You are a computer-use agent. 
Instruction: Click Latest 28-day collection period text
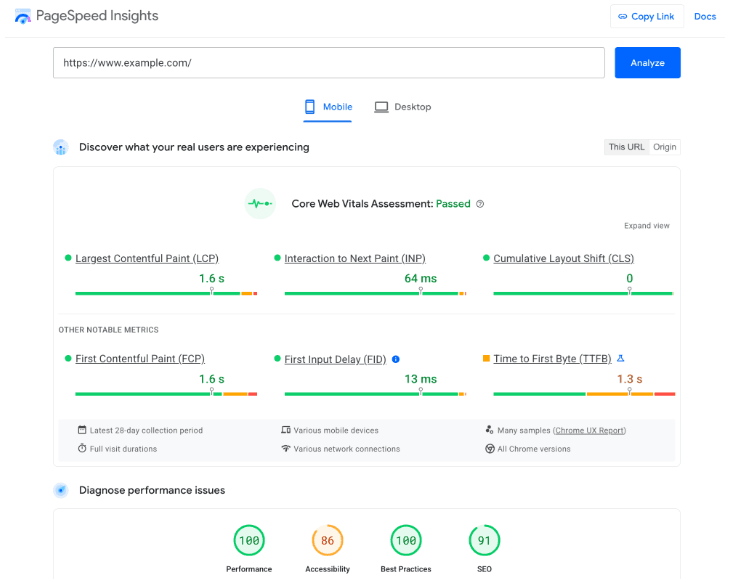(146, 430)
